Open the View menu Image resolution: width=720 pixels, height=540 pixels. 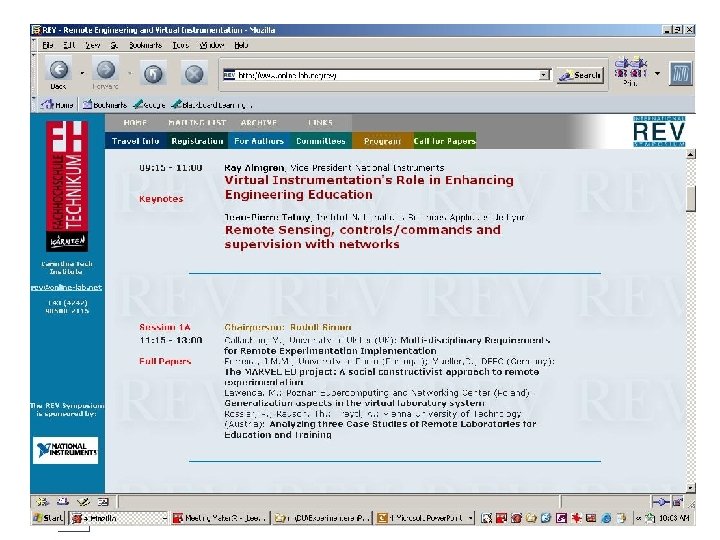[93, 45]
